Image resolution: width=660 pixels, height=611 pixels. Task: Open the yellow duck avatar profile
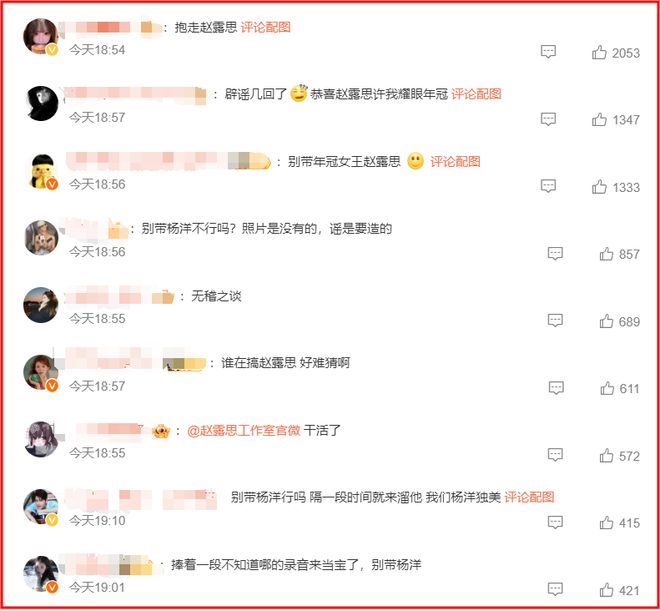coord(43,171)
